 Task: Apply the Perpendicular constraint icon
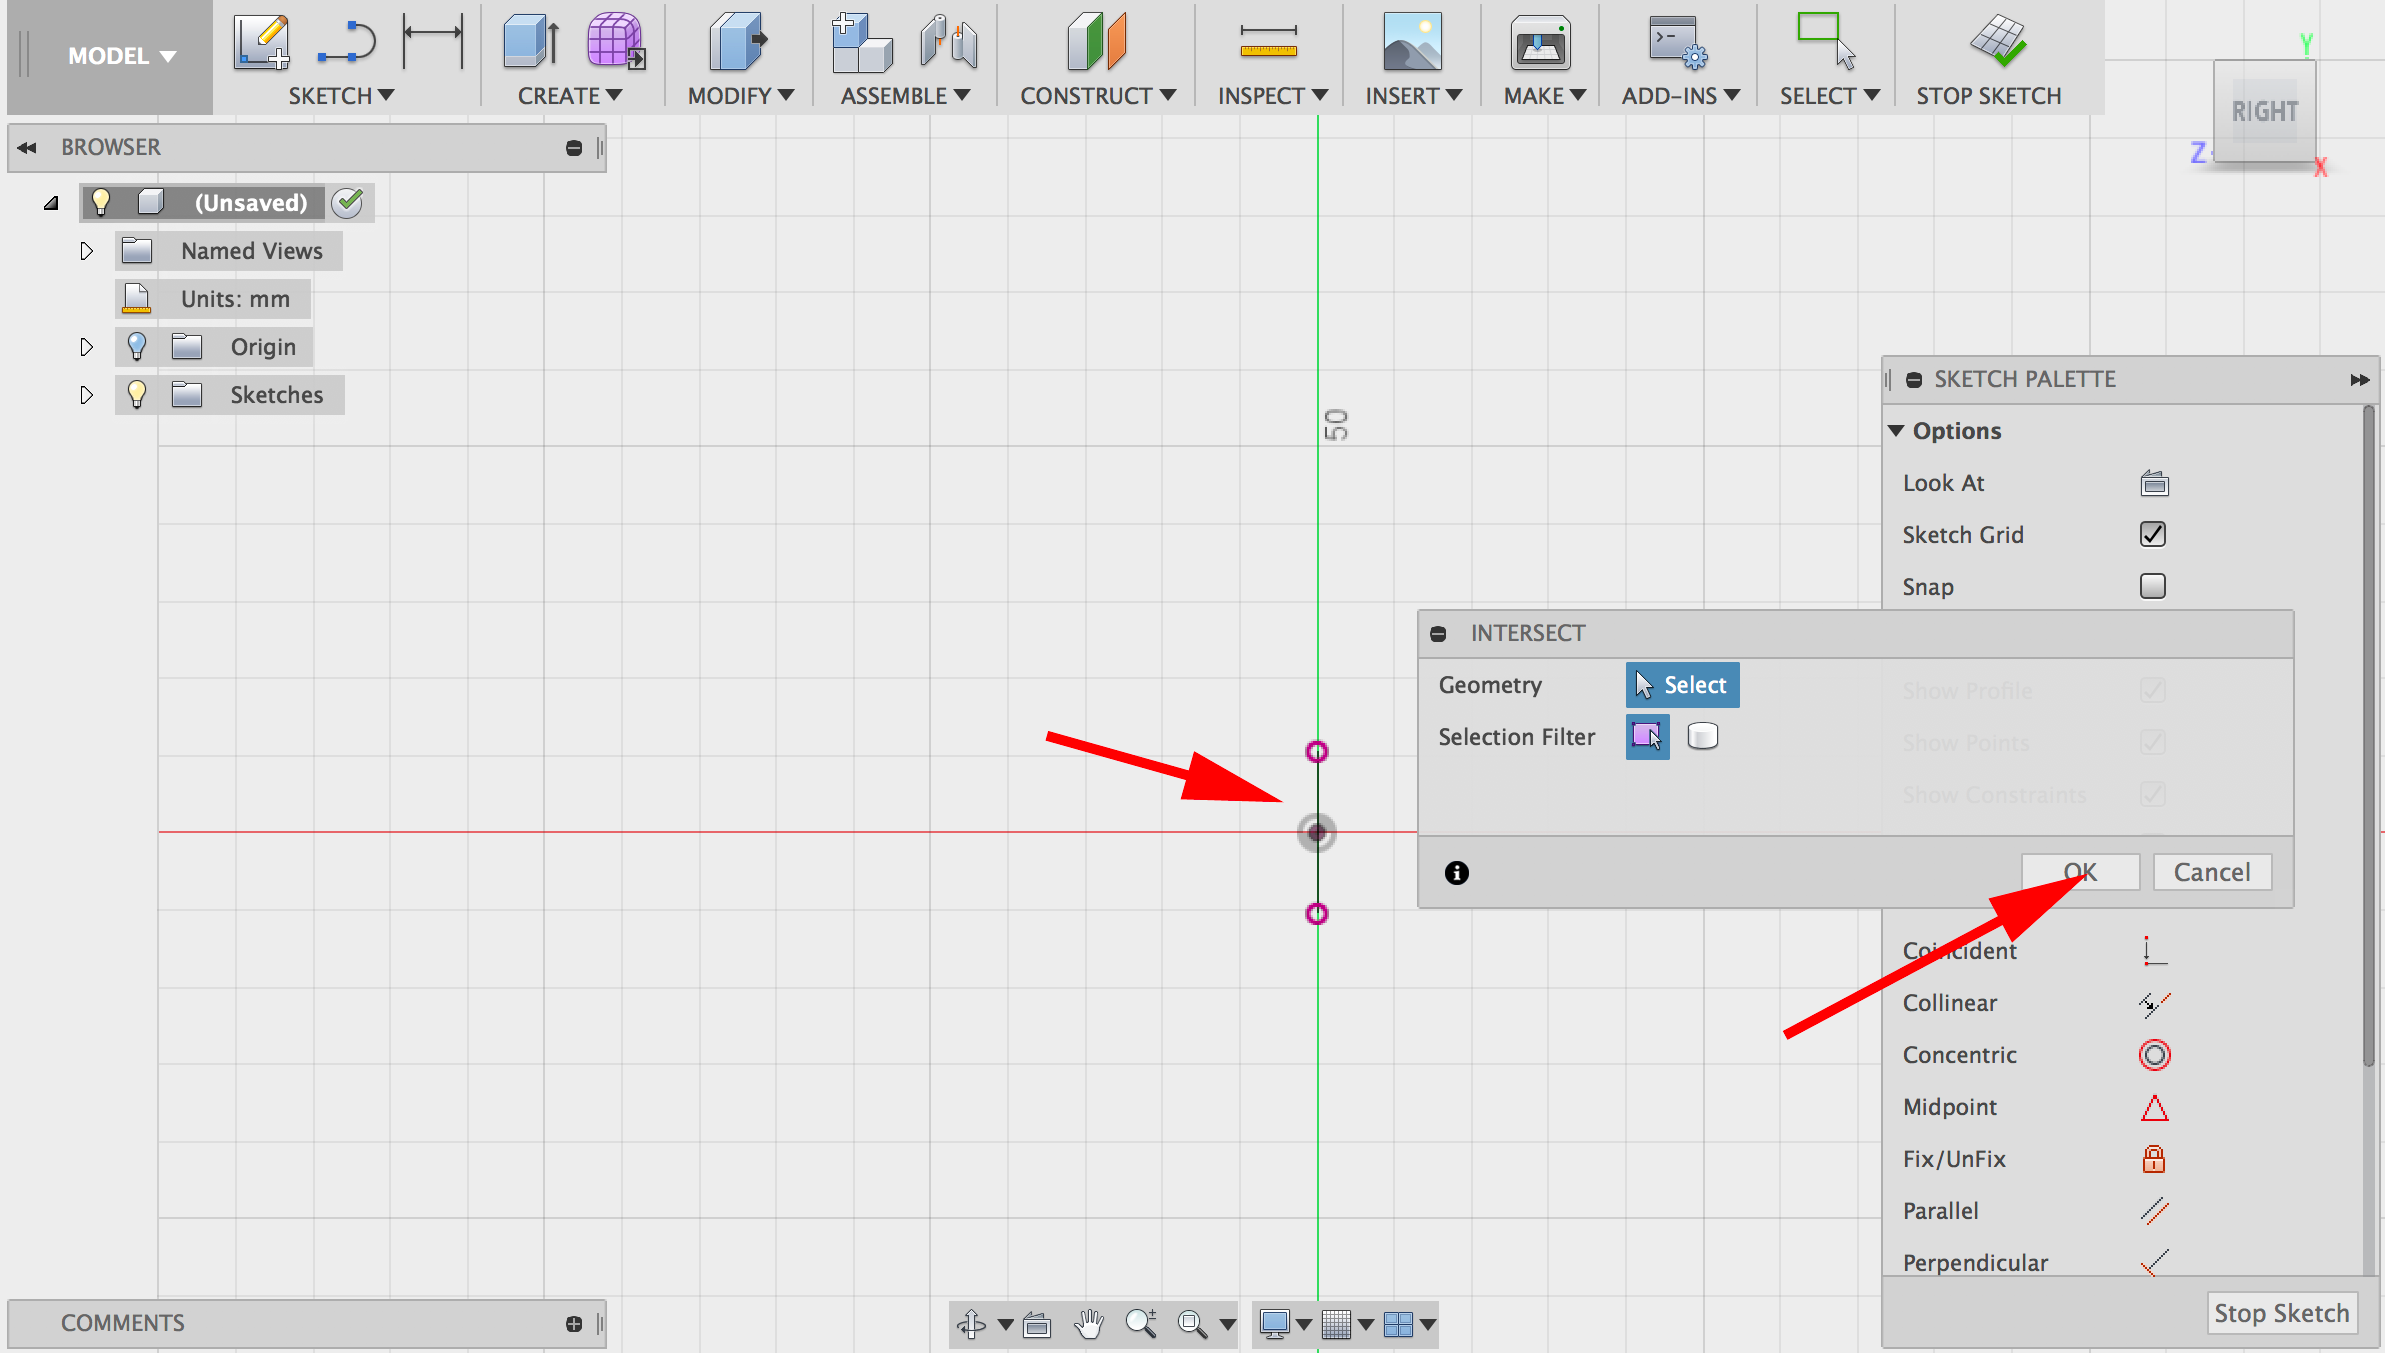pyautogui.click(x=2154, y=1263)
